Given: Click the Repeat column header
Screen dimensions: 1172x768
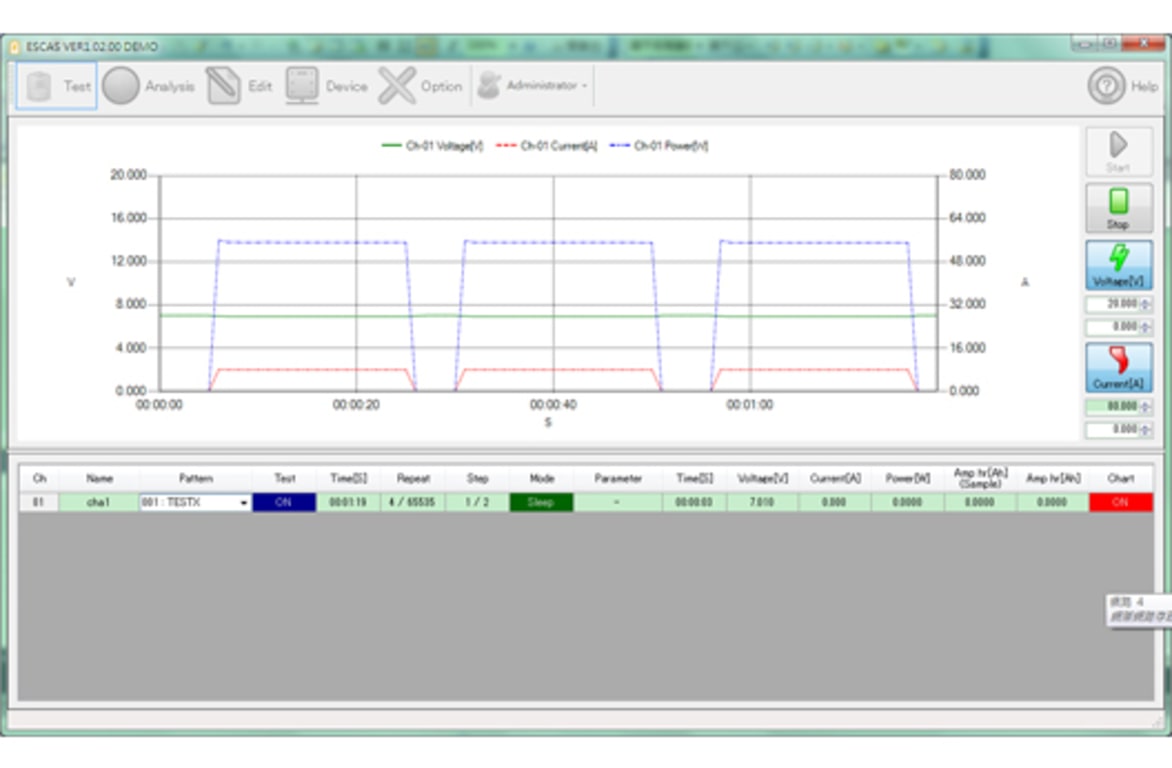Looking at the screenshot, I should coord(413,479).
